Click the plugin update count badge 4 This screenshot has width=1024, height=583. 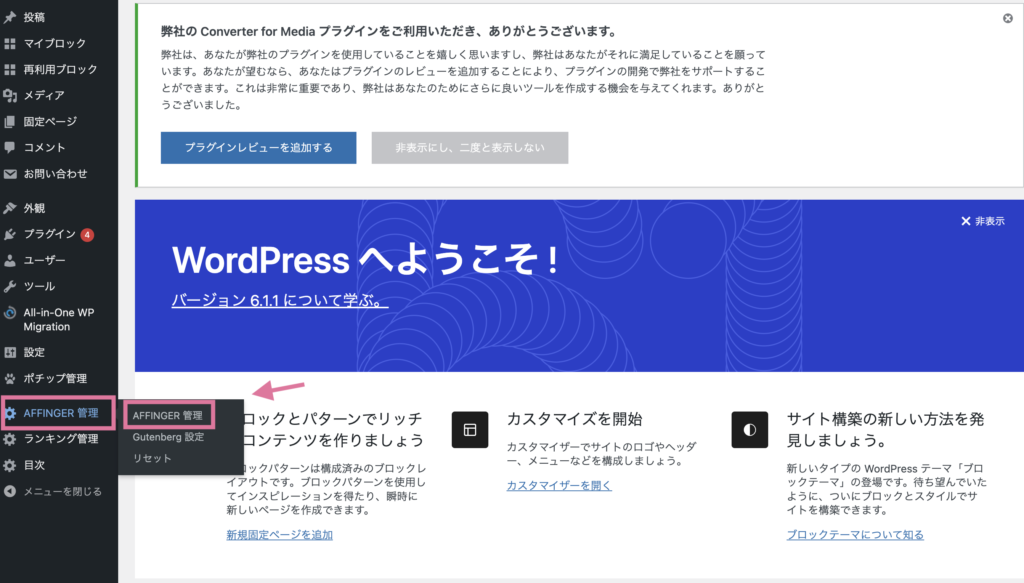[x=87, y=234]
